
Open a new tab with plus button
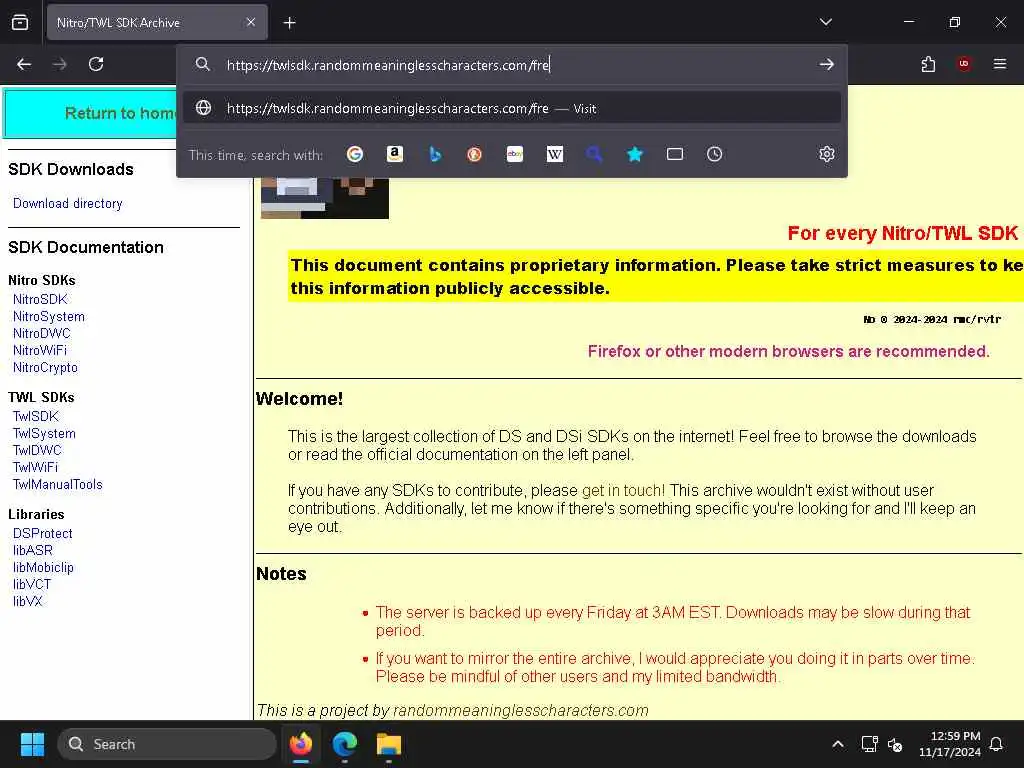(x=289, y=23)
